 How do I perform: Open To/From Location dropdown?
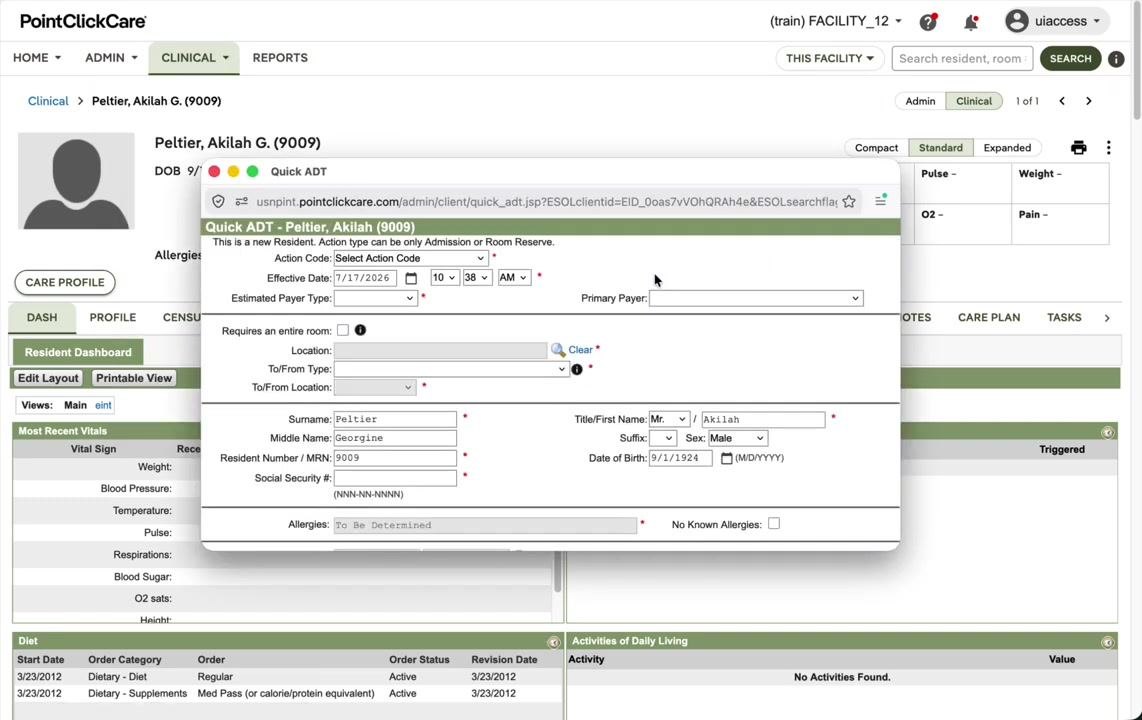coord(374,387)
